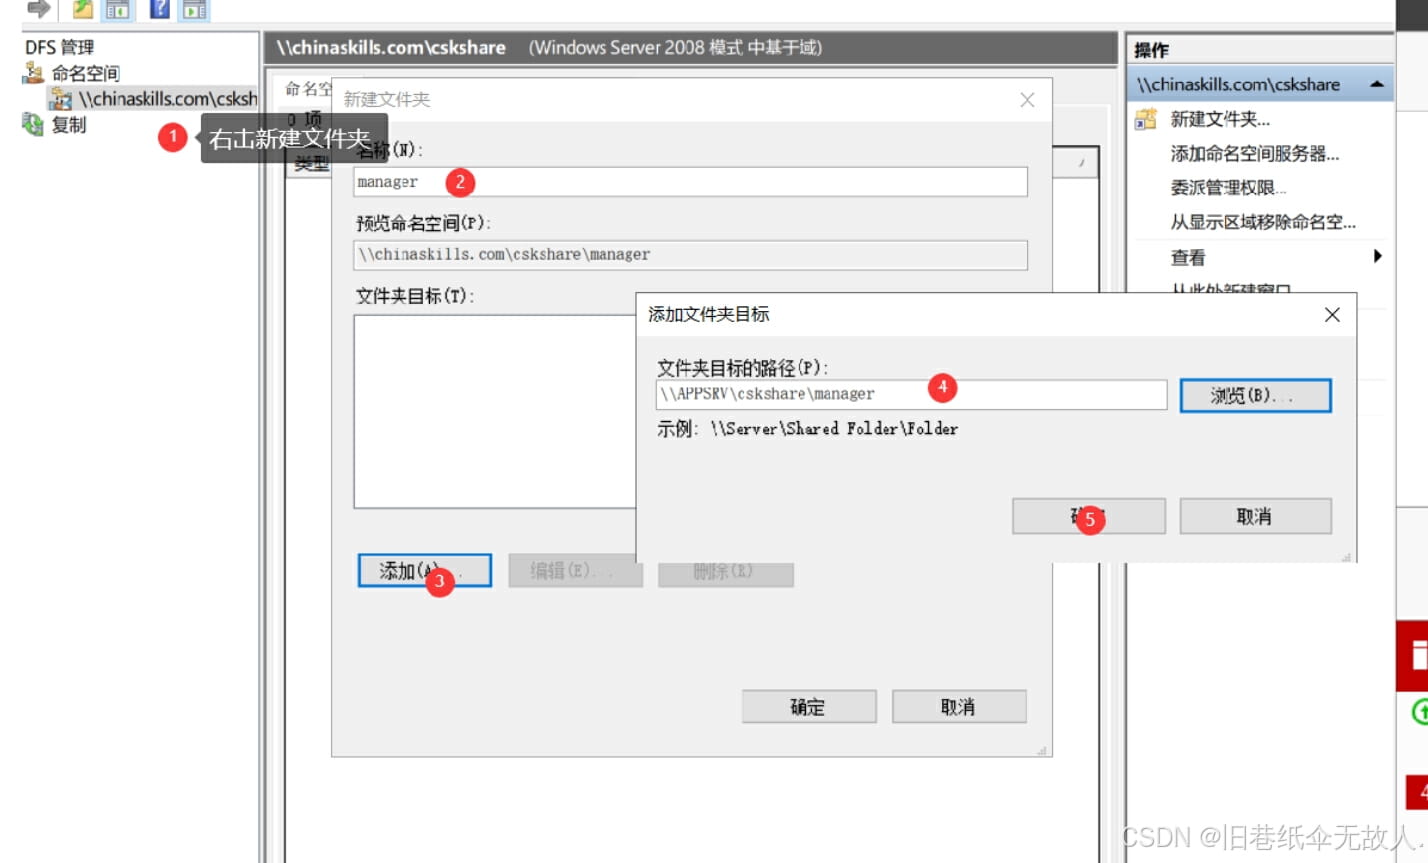Viewport: 1428px width, 863px height.
Task: Click 取消 in the 新建文件夹 dialog
Action: coord(958,706)
